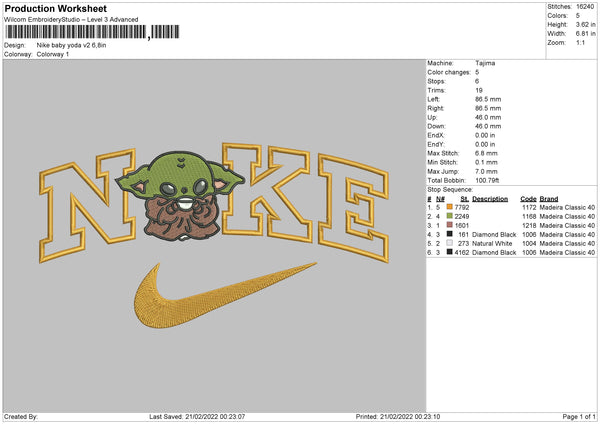Click the "Description" column header

(490, 199)
